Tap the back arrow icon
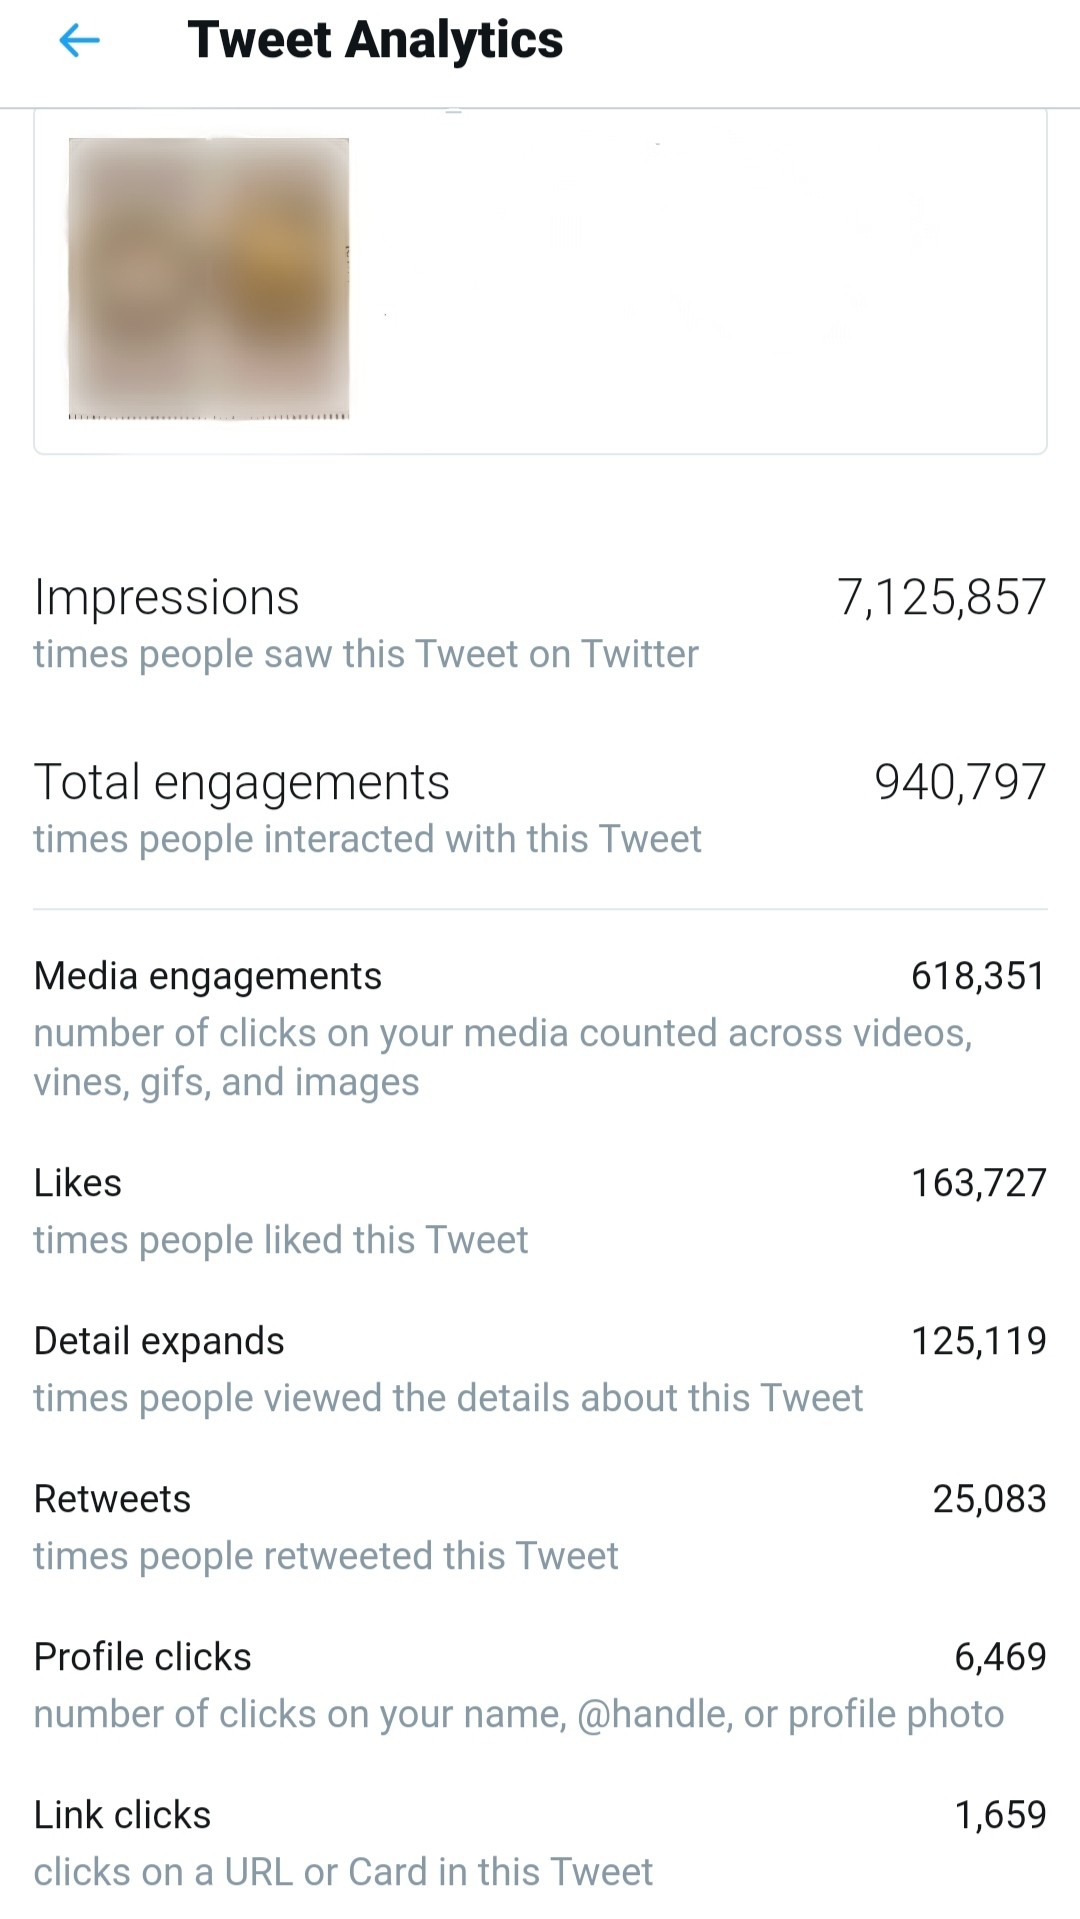Screen dimensions: 1080x1919 coord(80,41)
